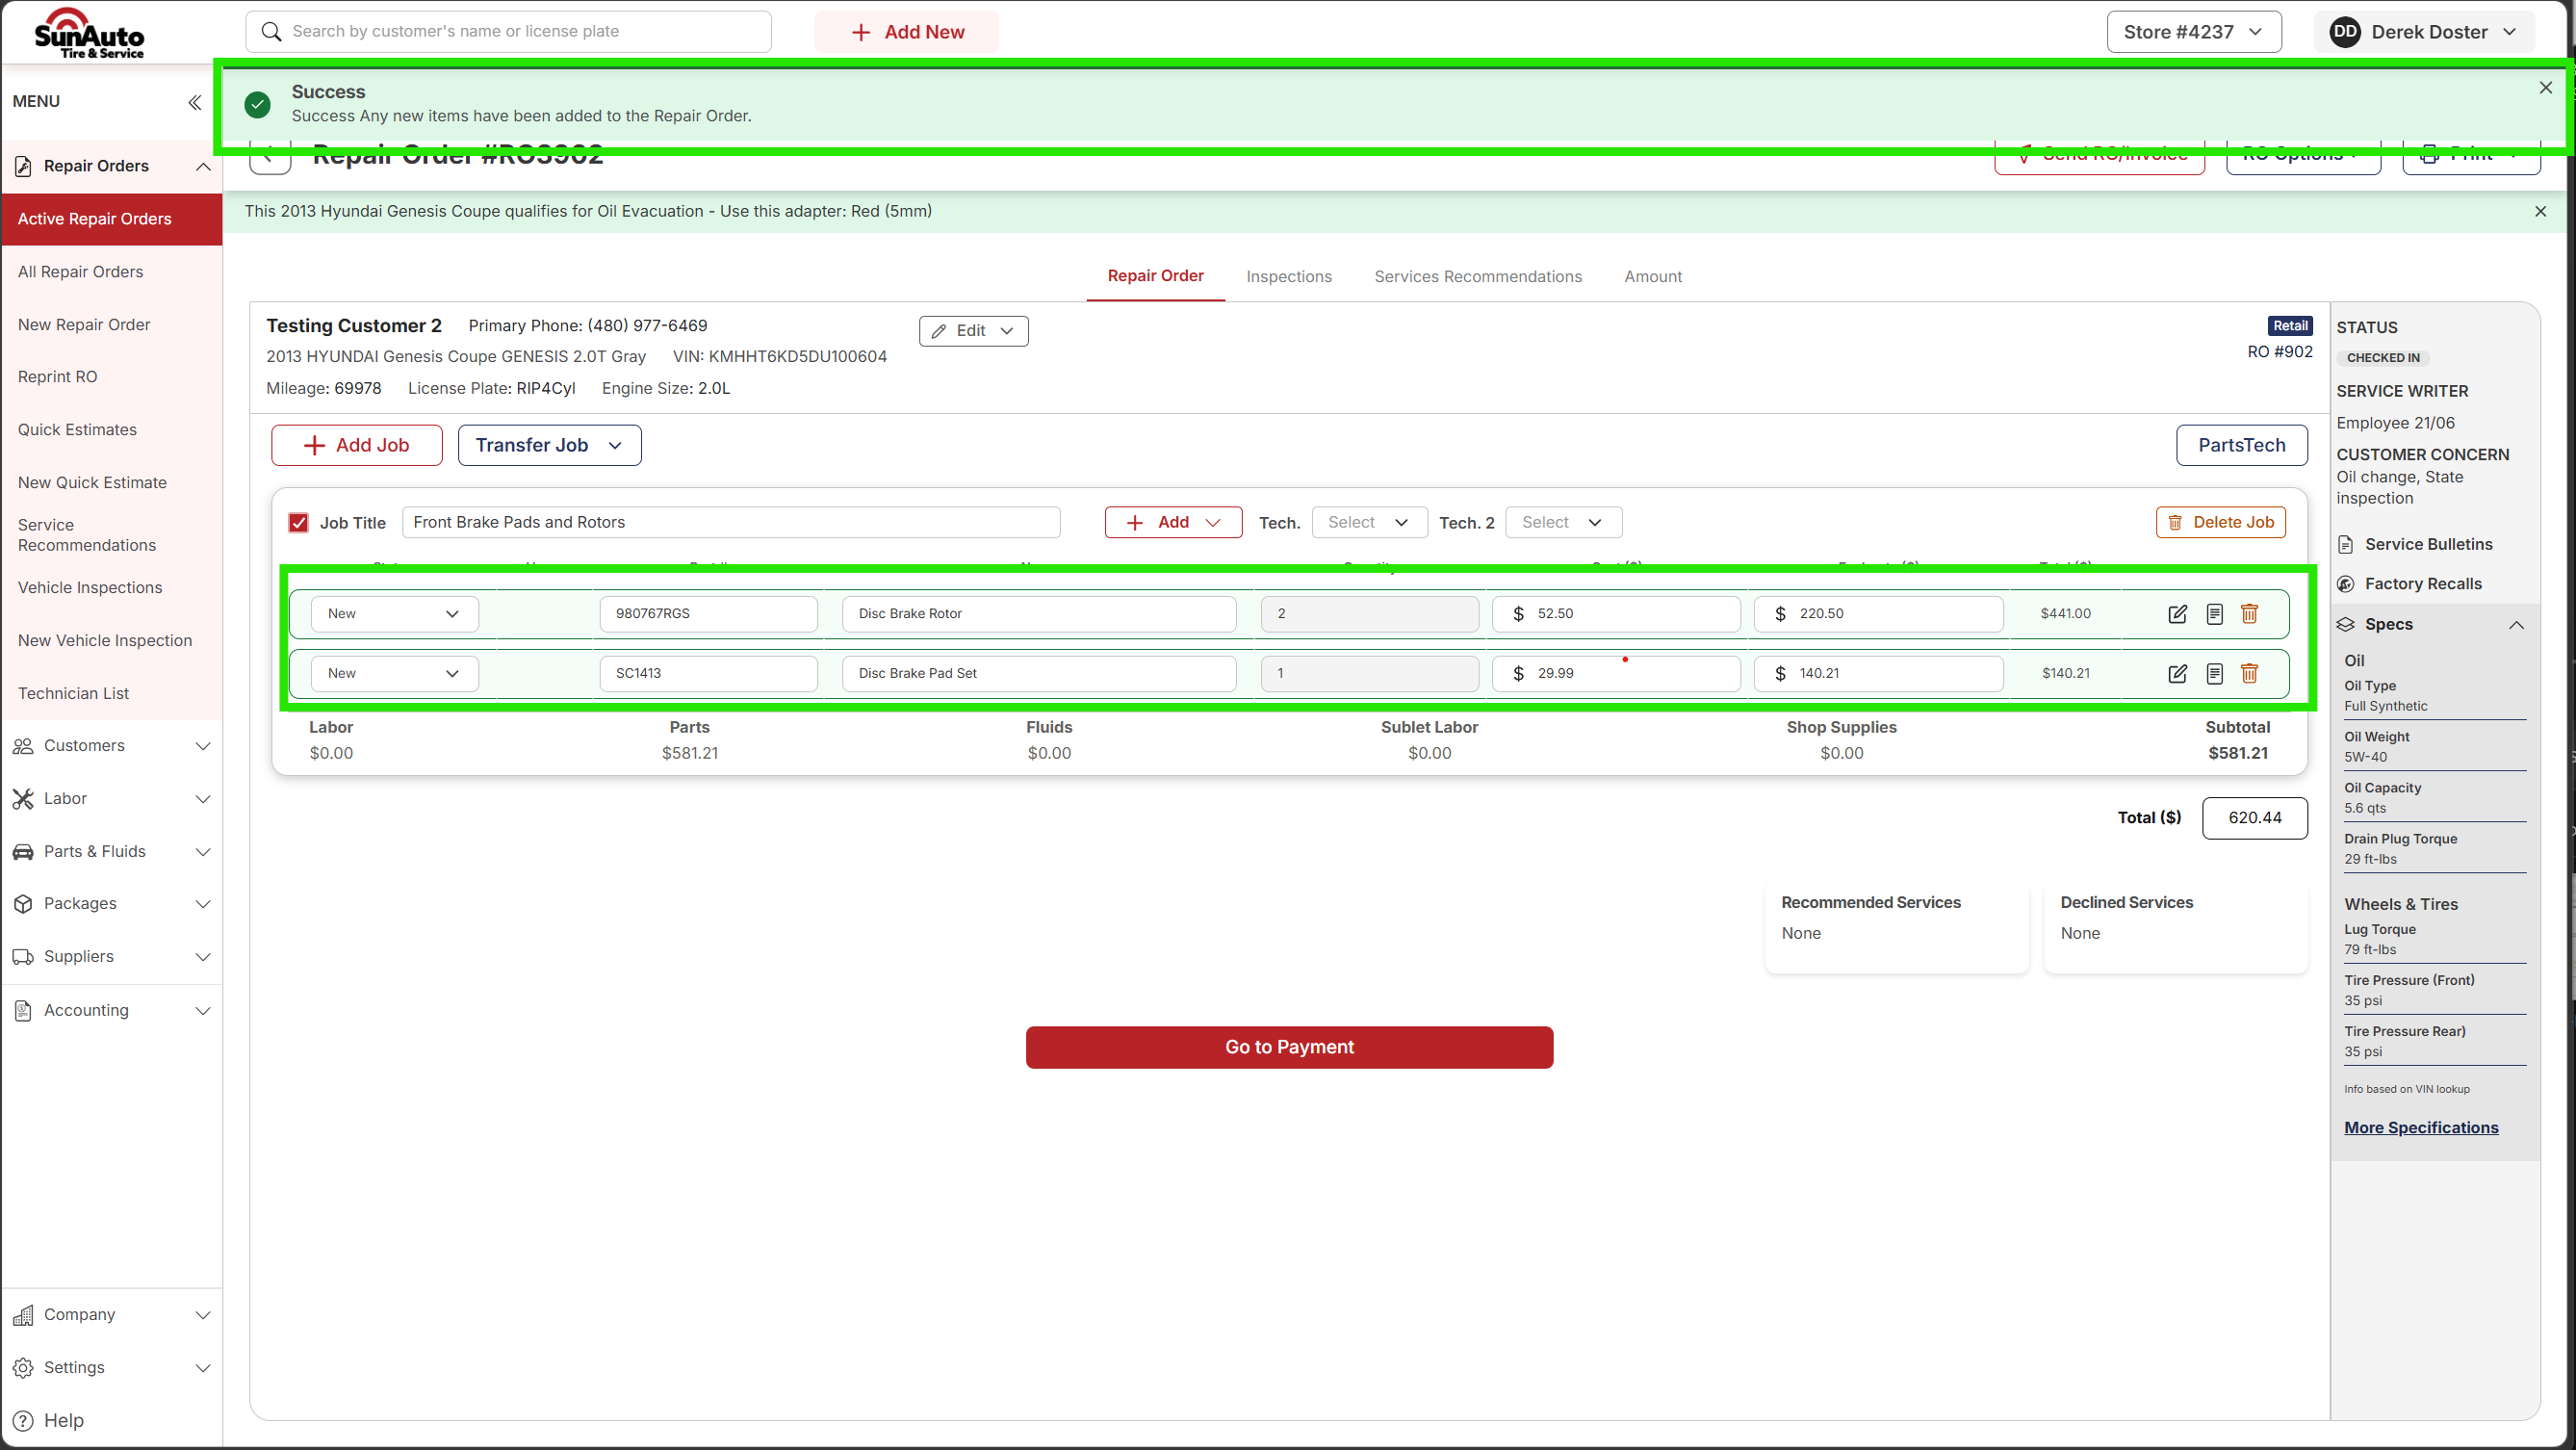Viewport: 2576px width, 1450px height.
Task: Open Reprint RO in the menu
Action: click(x=57, y=377)
